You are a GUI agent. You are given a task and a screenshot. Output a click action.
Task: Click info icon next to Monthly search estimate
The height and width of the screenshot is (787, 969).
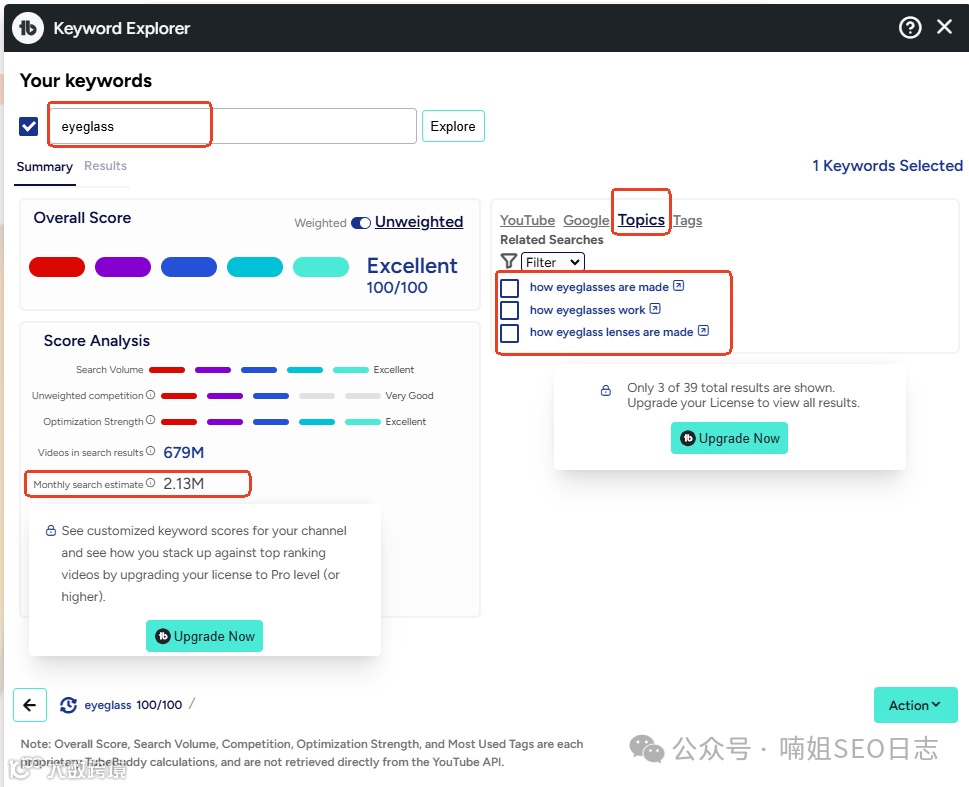coord(150,483)
